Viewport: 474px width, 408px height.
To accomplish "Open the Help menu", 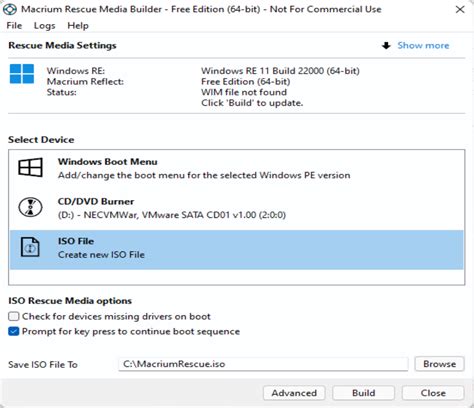I will coord(78,26).
